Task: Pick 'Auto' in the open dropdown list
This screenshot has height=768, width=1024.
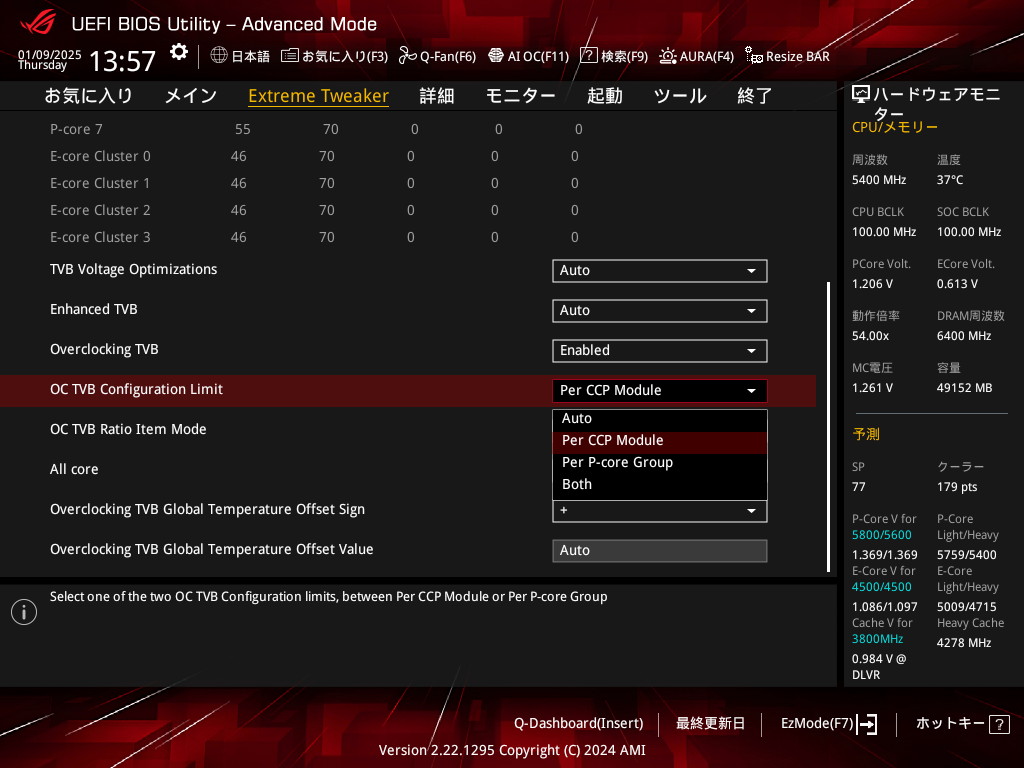Action: [x=577, y=418]
